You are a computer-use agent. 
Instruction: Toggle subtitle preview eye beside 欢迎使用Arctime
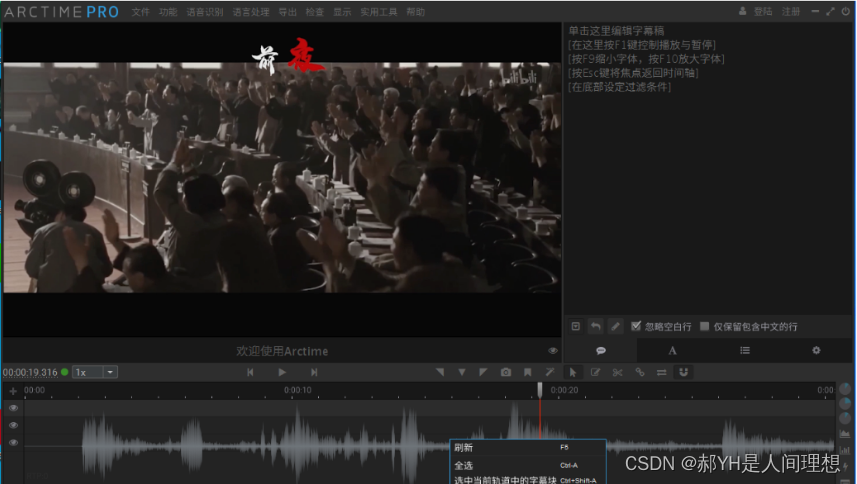[553, 351]
